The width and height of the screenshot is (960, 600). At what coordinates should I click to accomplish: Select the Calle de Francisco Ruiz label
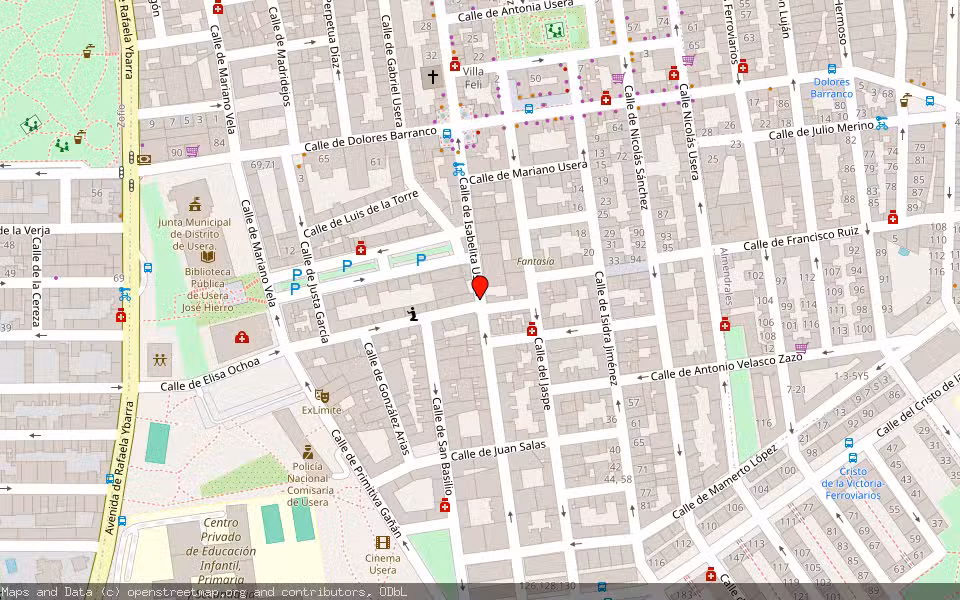[x=802, y=239]
